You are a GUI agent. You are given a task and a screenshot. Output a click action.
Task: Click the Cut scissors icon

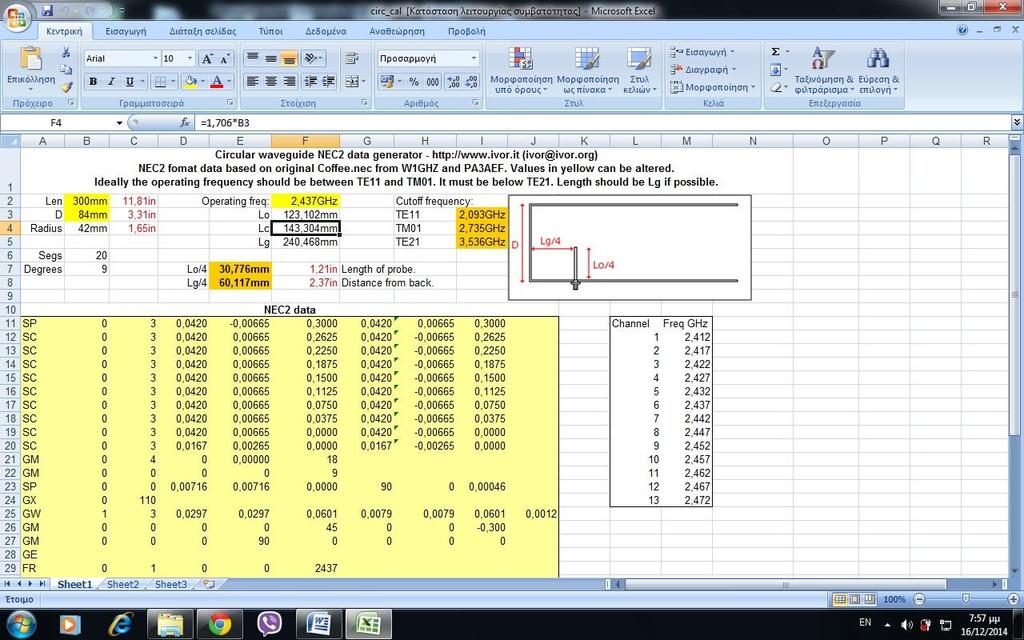(66, 52)
